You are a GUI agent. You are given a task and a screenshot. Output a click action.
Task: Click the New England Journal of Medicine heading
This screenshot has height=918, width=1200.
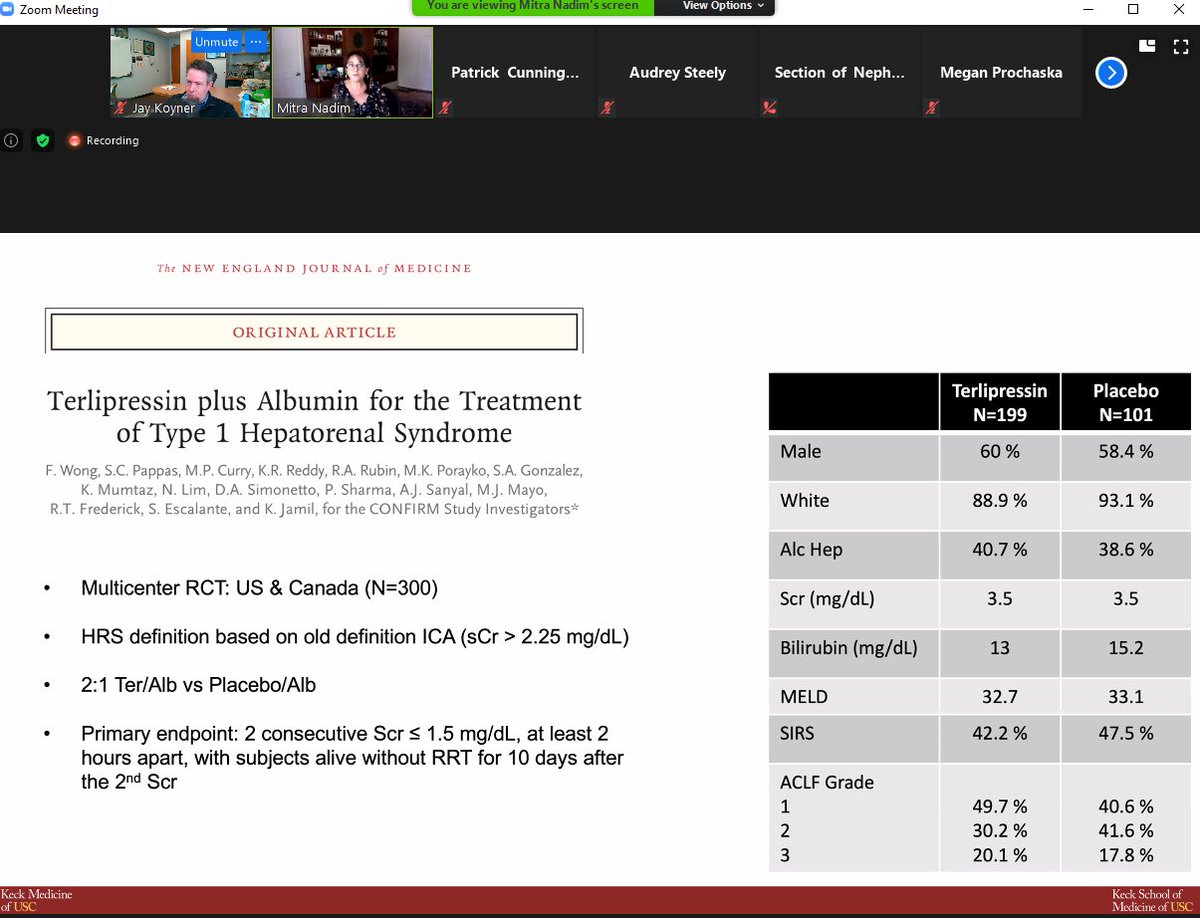[314, 268]
